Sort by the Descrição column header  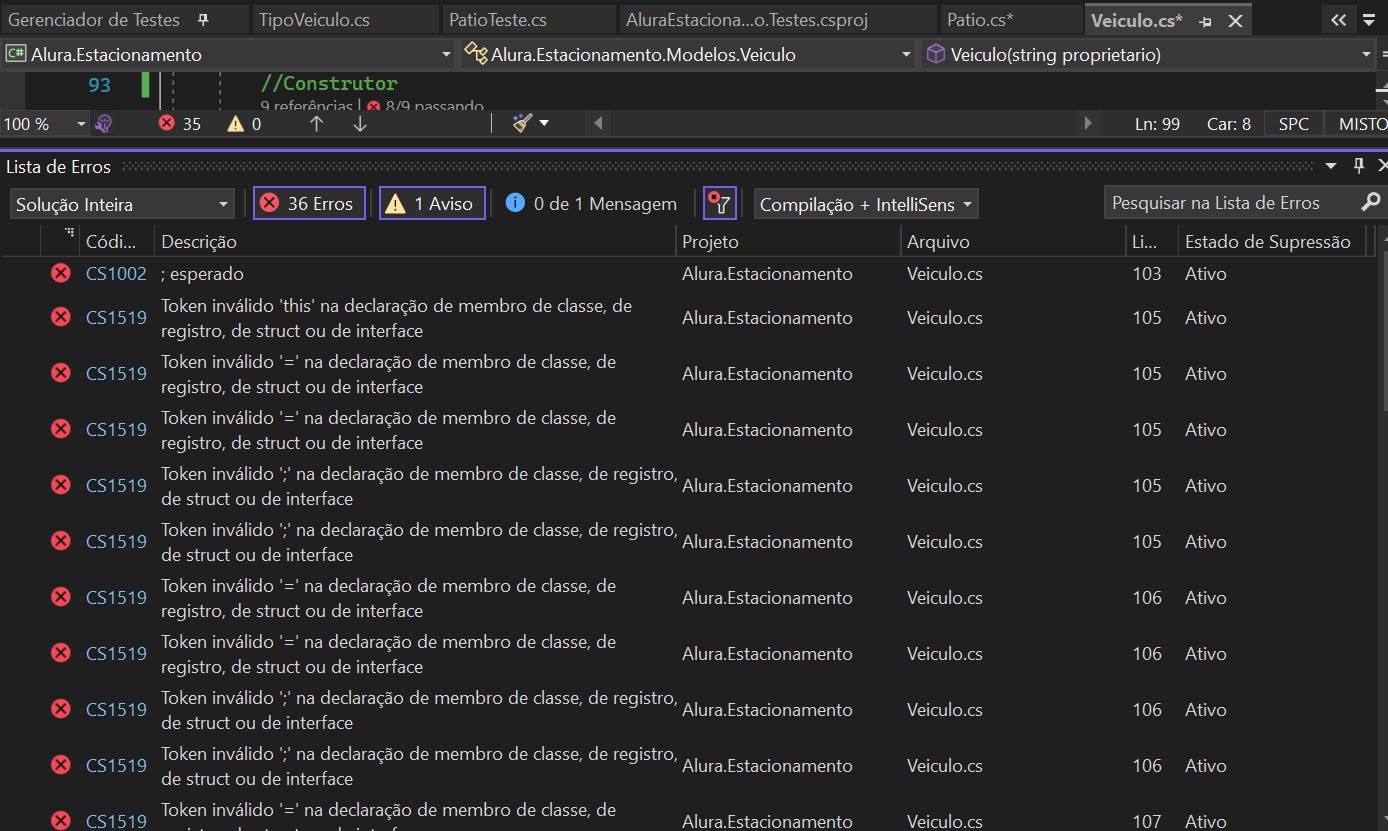[x=415, y=241]
